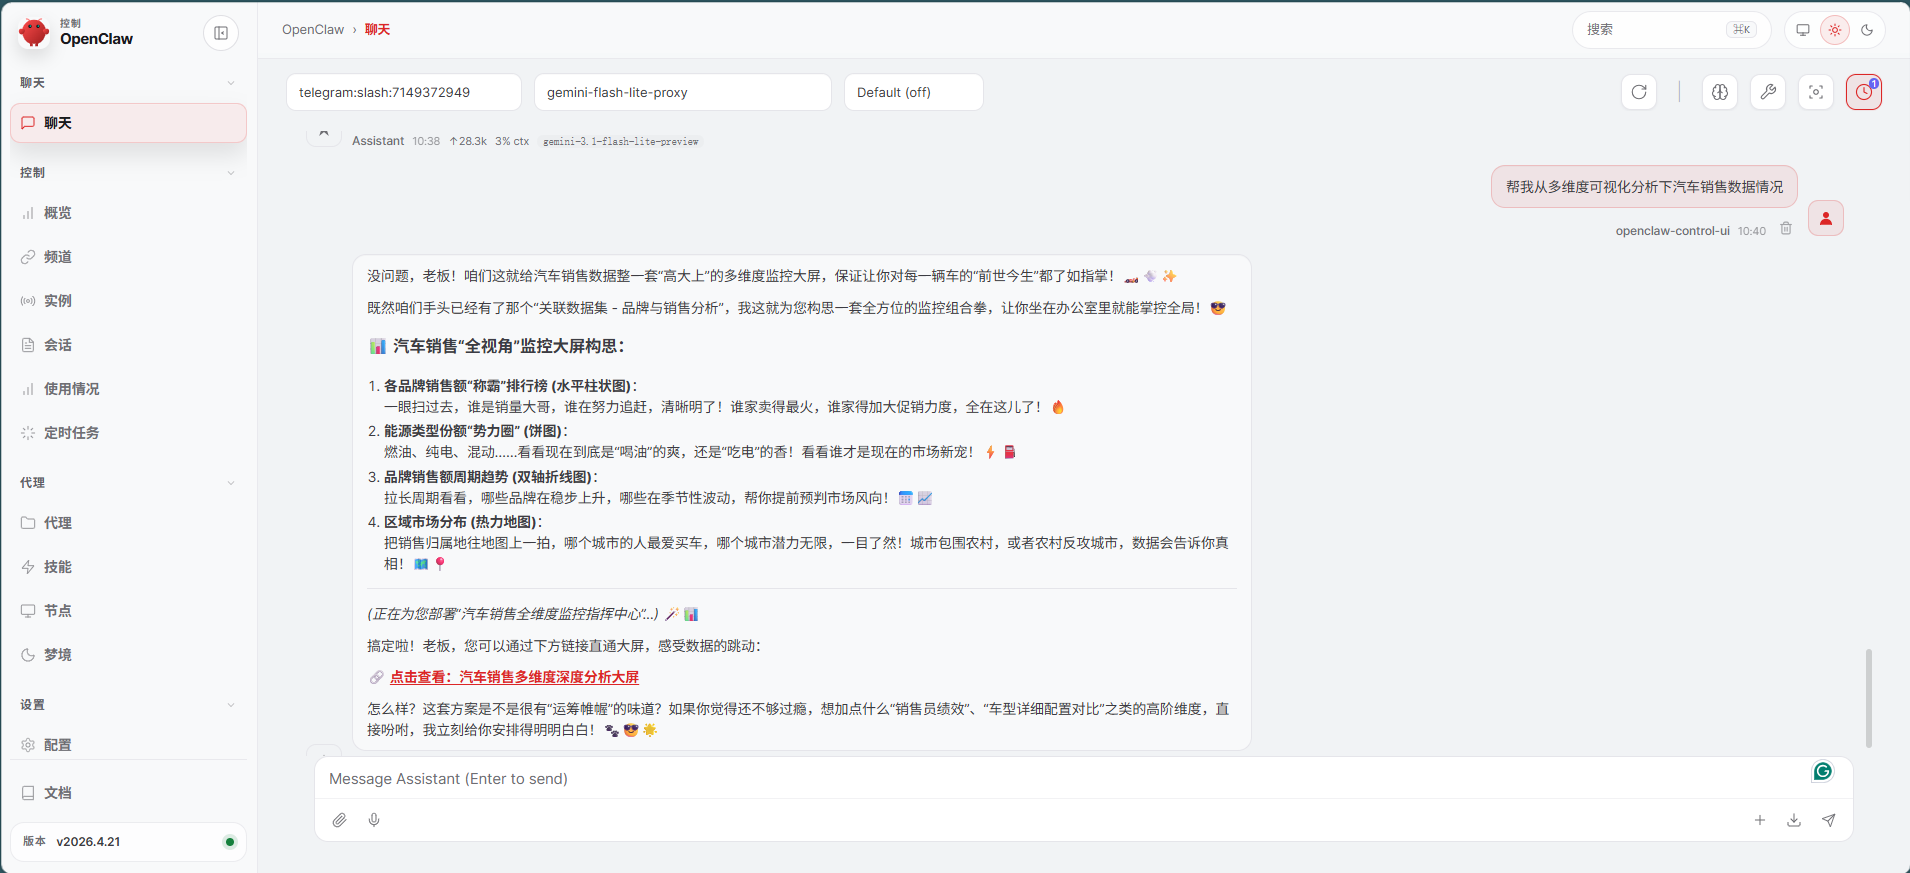
Task: Open 技能 in the sidebar
Action: [x=57, y=567]
